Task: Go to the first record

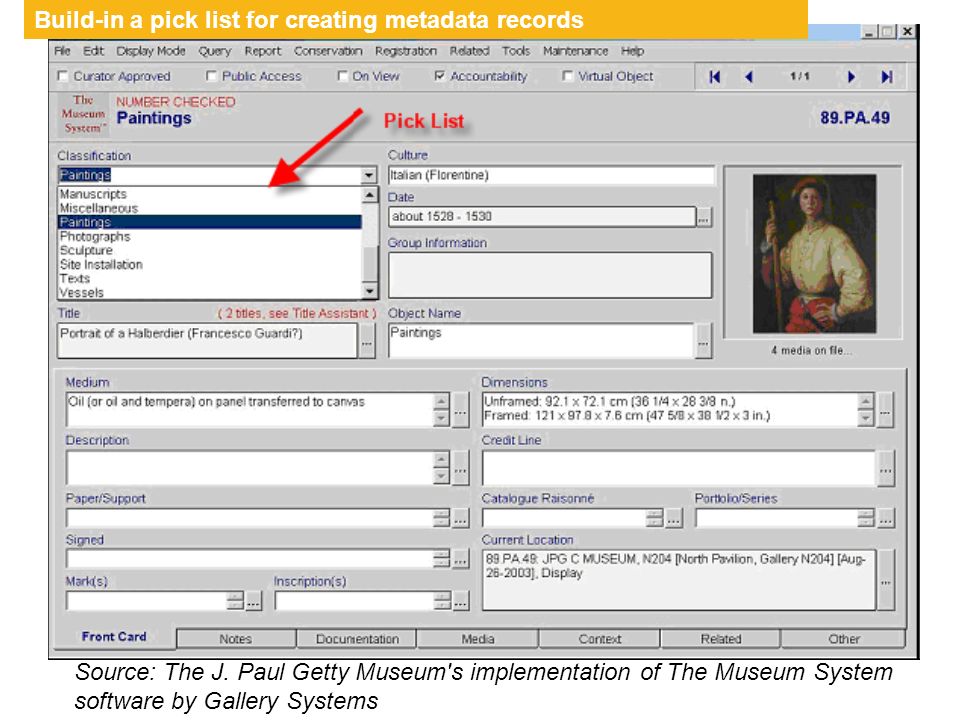Action: click(x=714, y=77)
